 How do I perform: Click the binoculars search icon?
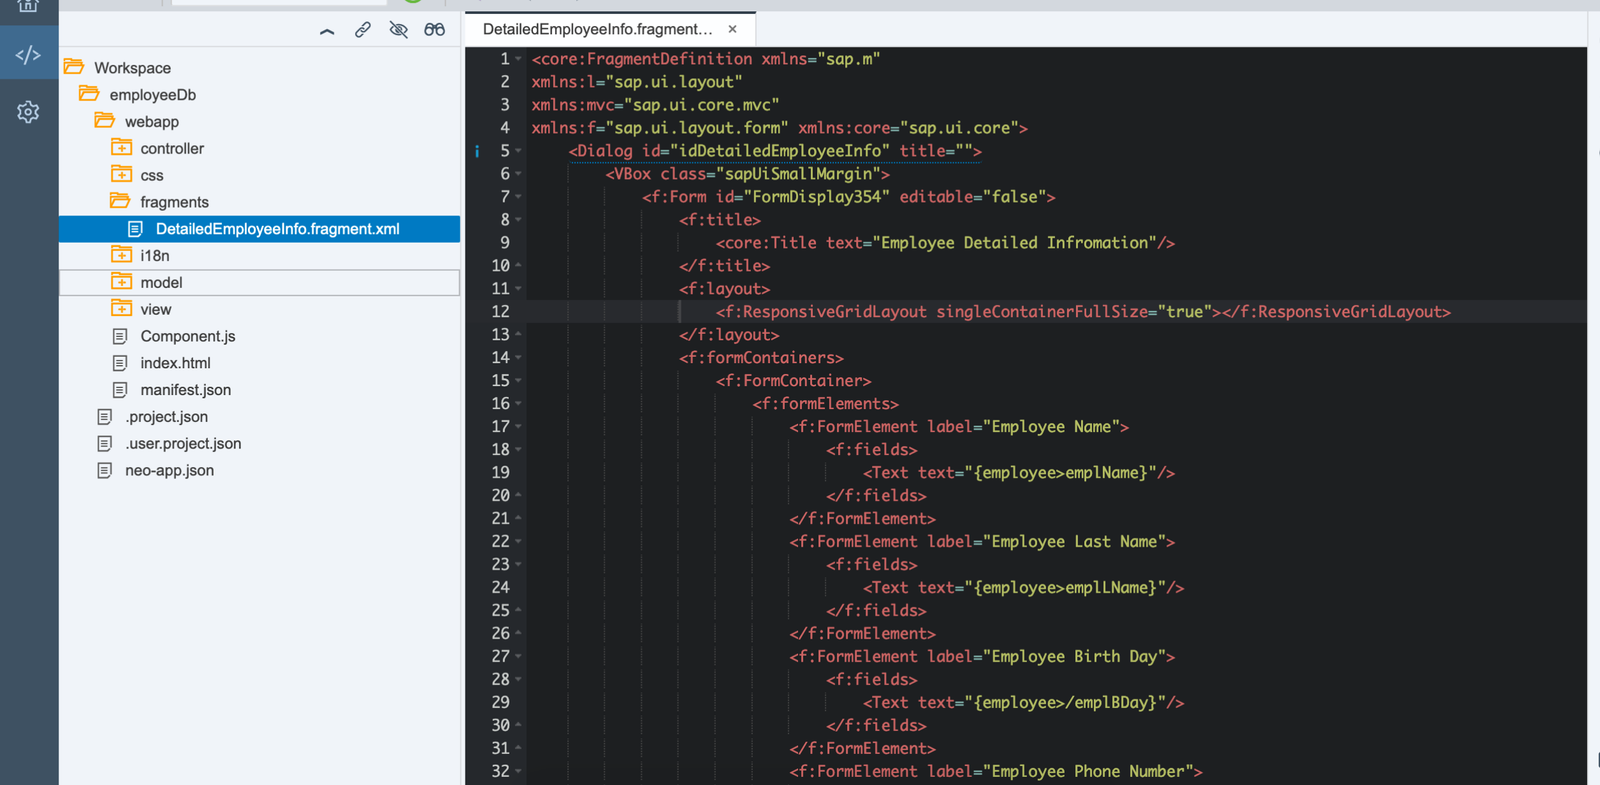434,30
